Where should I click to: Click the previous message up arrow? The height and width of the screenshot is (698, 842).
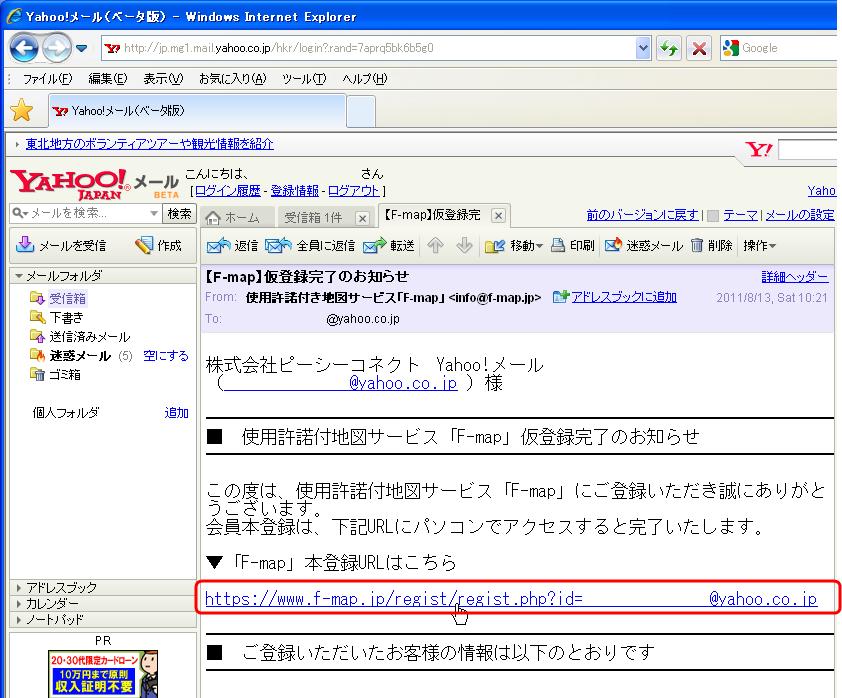[435, 245]
